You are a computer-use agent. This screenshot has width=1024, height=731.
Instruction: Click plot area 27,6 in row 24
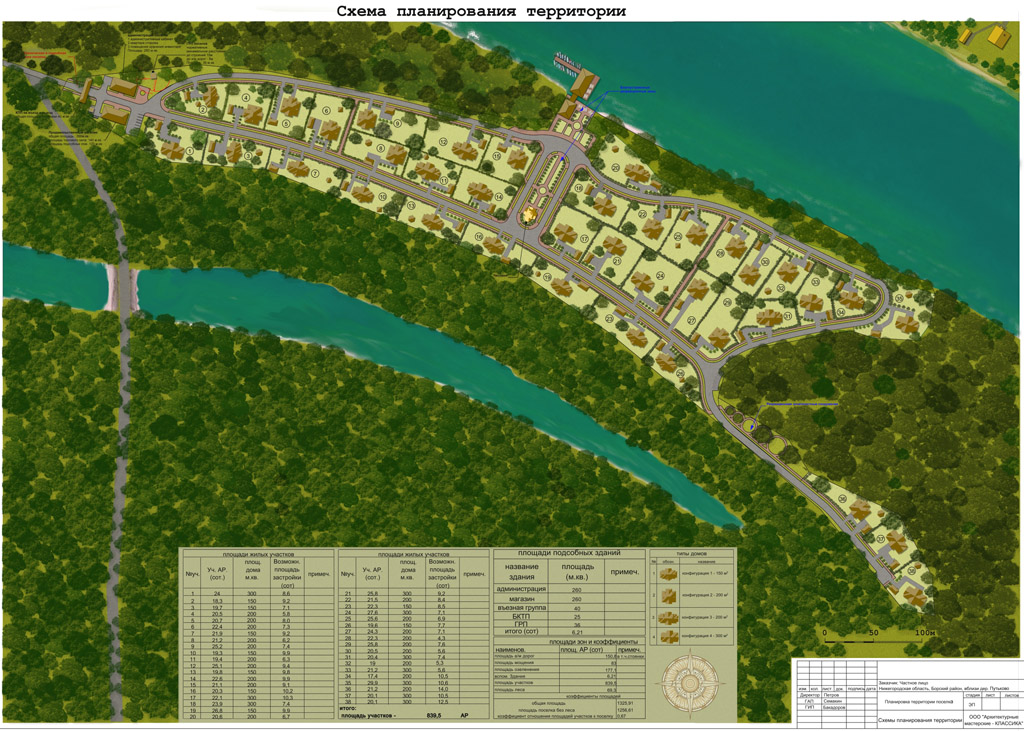(371, 612)
